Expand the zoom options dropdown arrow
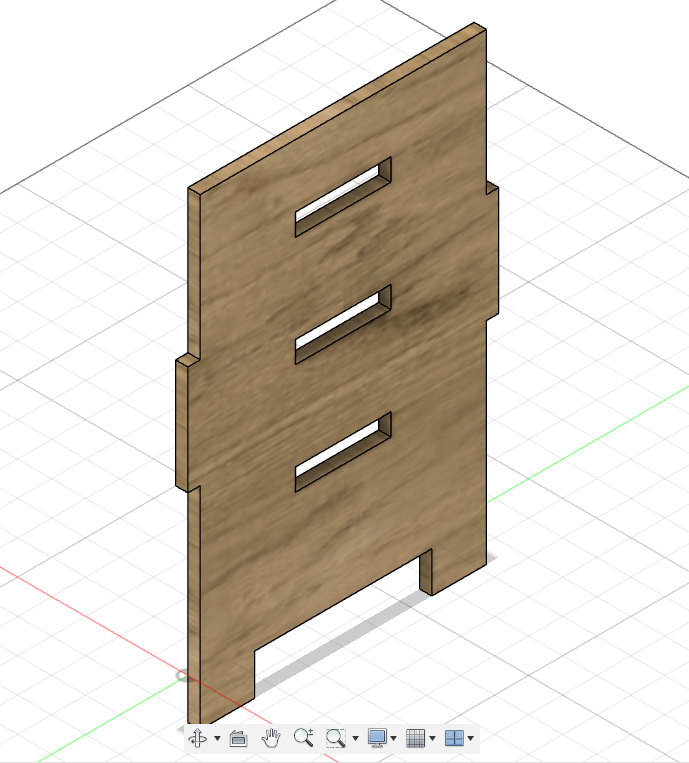689x763 pixels. [355, 739]
